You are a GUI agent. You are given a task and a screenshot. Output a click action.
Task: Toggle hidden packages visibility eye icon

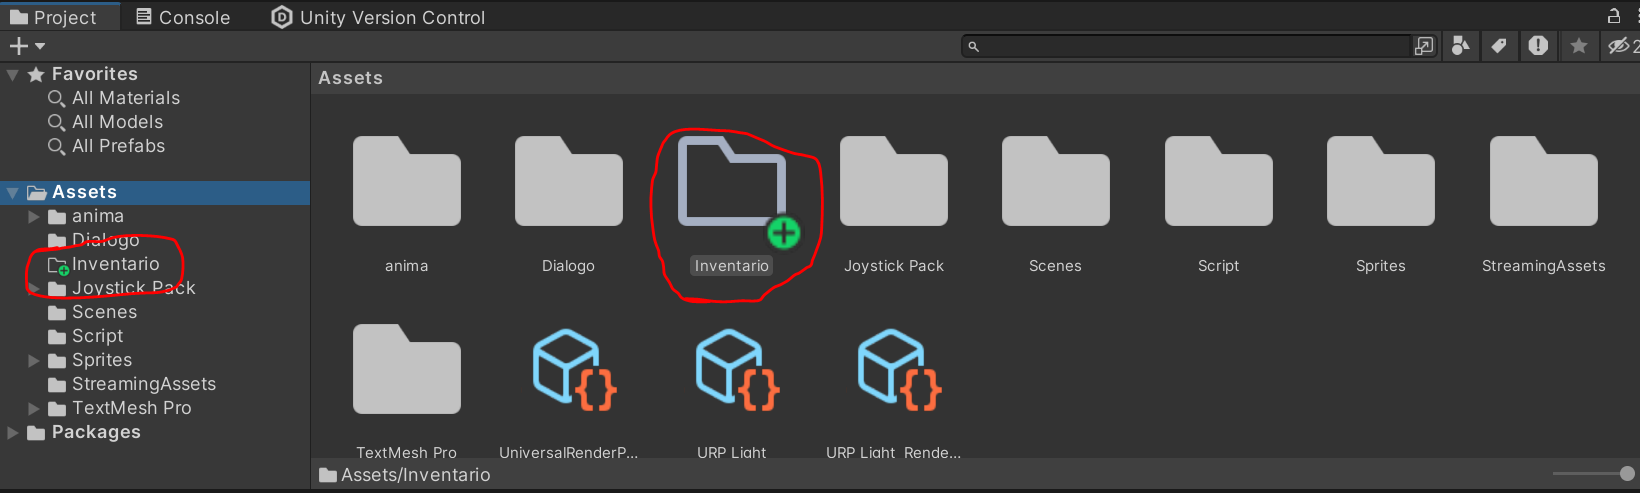point(1618,46)
